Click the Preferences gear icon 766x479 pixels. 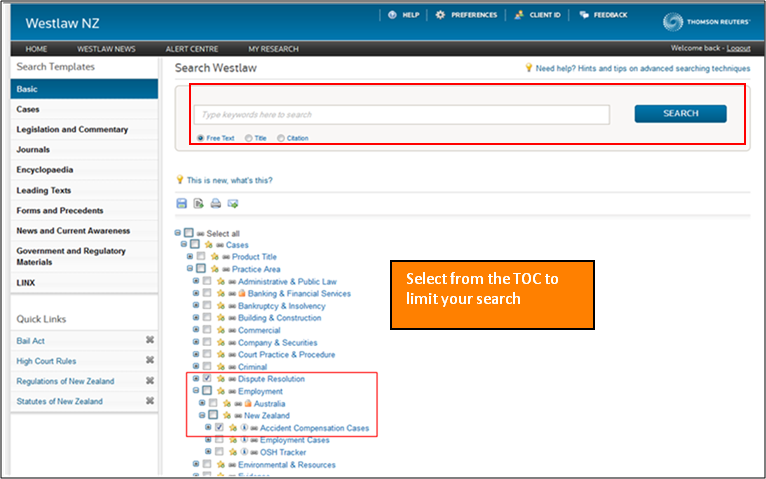[440, 15]
